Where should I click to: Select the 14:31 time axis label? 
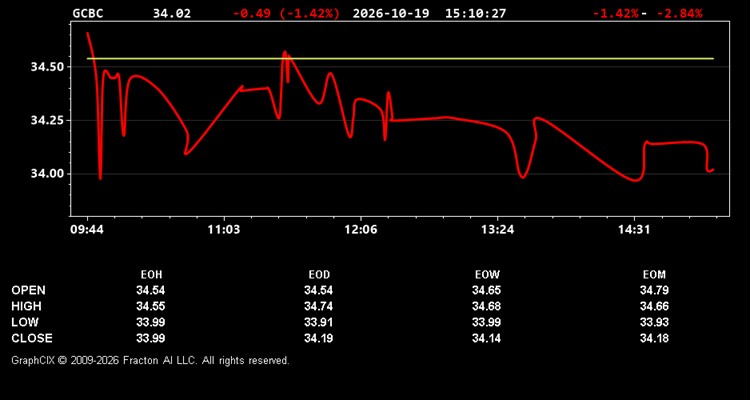[x=634, y=230]
